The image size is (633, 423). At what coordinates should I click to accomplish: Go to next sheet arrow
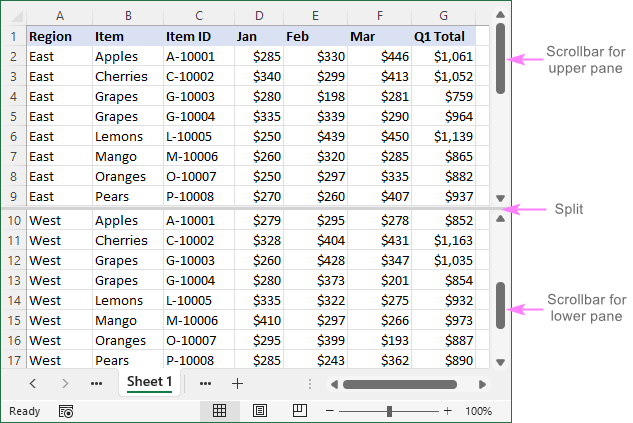click(x=65, y=383)
